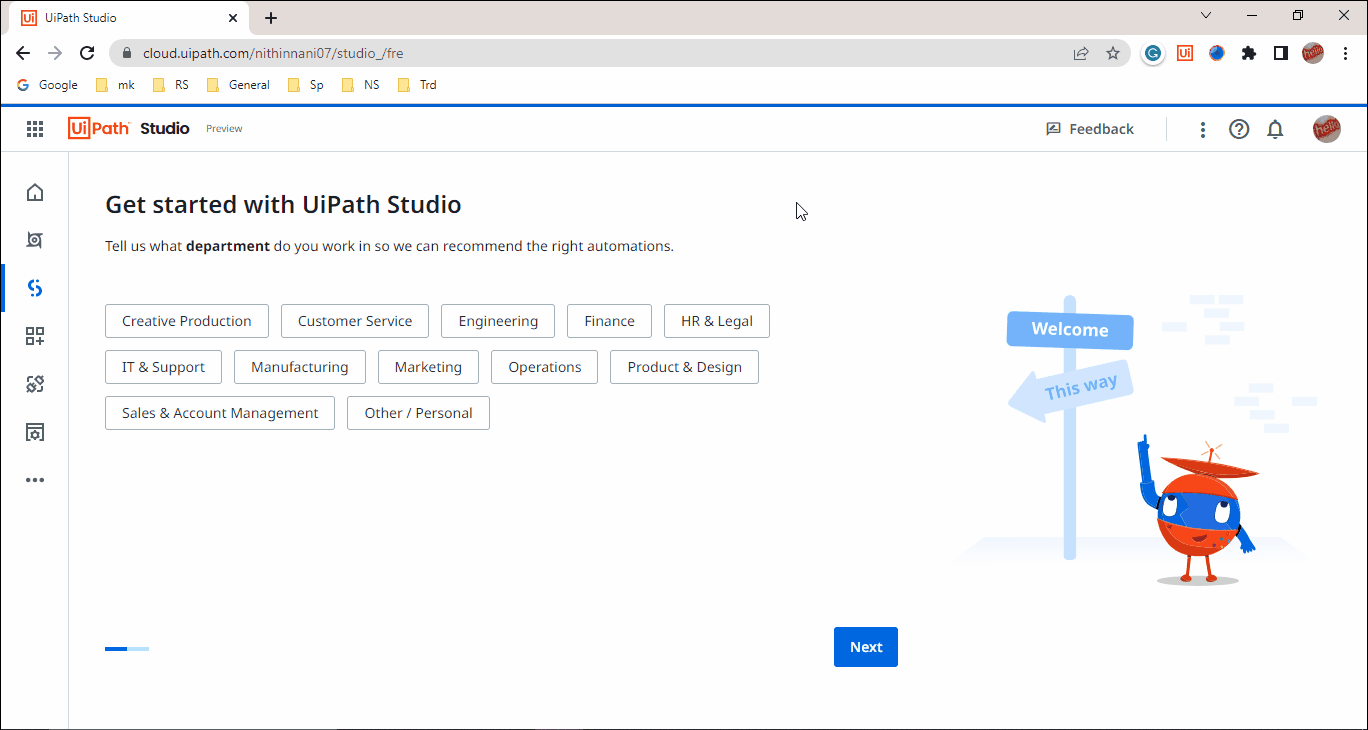Click the onboarding step progress indicator
The image size is (1368, 730).
(x=127, y=649)
